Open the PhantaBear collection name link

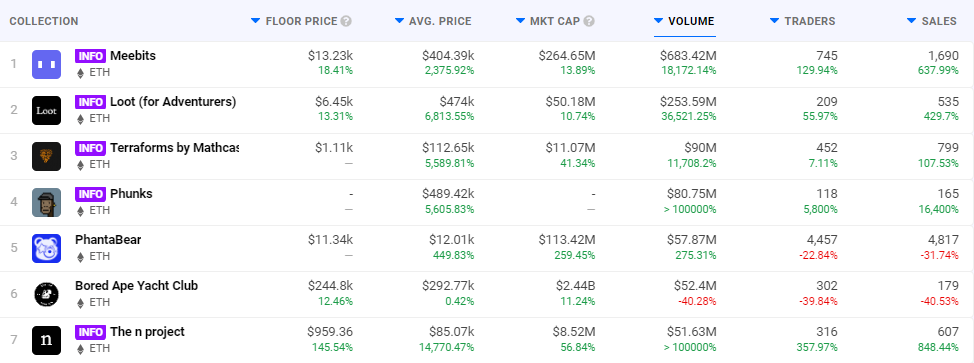coord(108,240)
